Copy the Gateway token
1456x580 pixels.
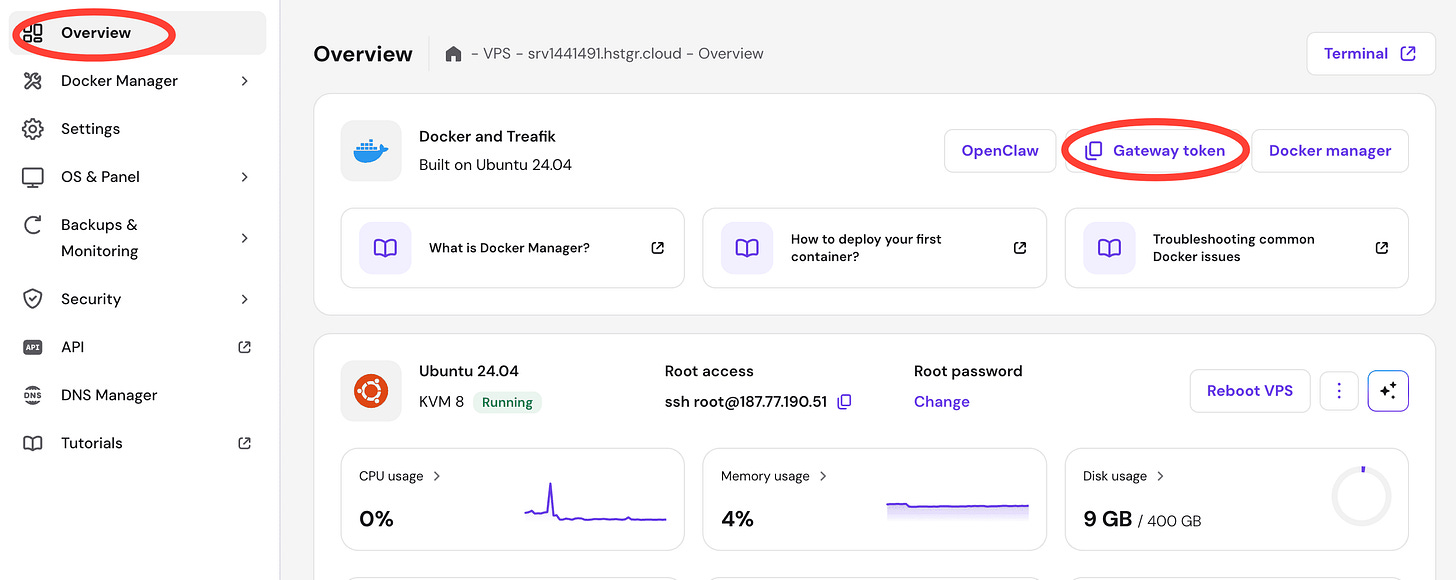[x=1154, y=151]
